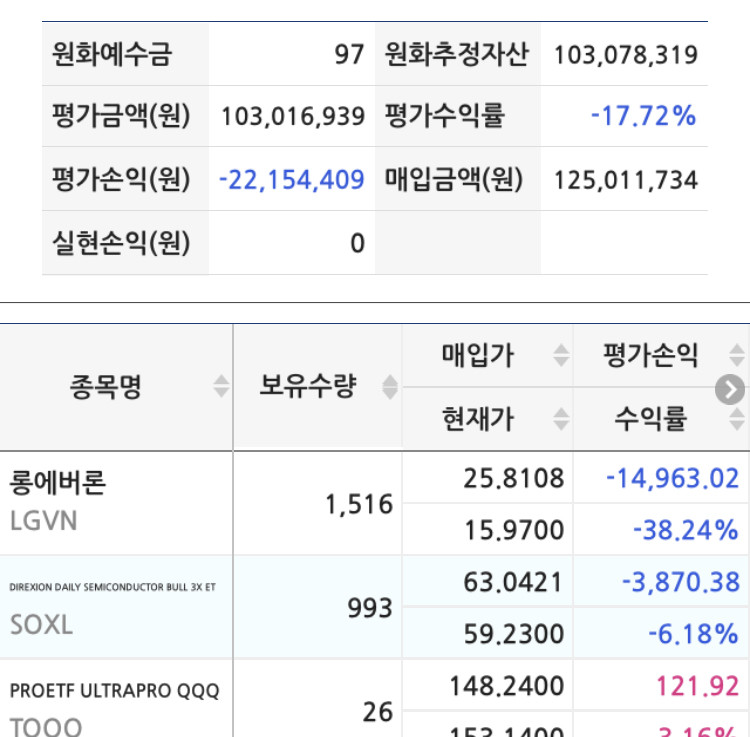Sort by 매입가 arrows icon
Image resolution: width=750 pixels, height=737 pixels.
[561, 355]
